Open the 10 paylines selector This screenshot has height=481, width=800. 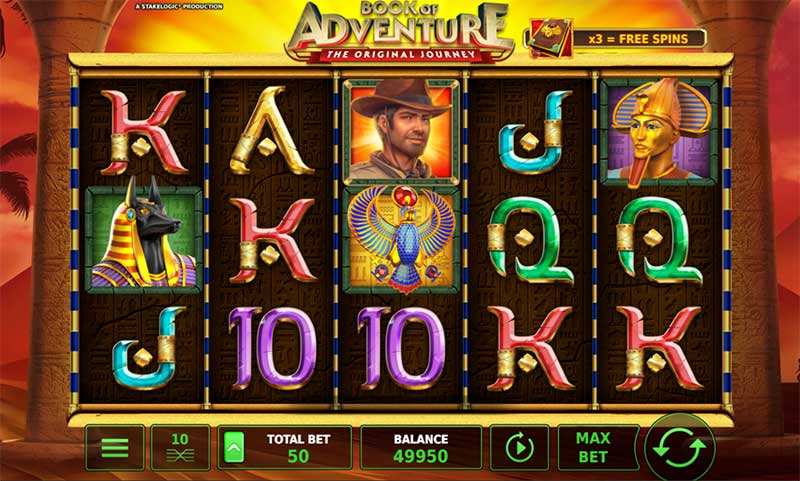click(x=180, y=447)
